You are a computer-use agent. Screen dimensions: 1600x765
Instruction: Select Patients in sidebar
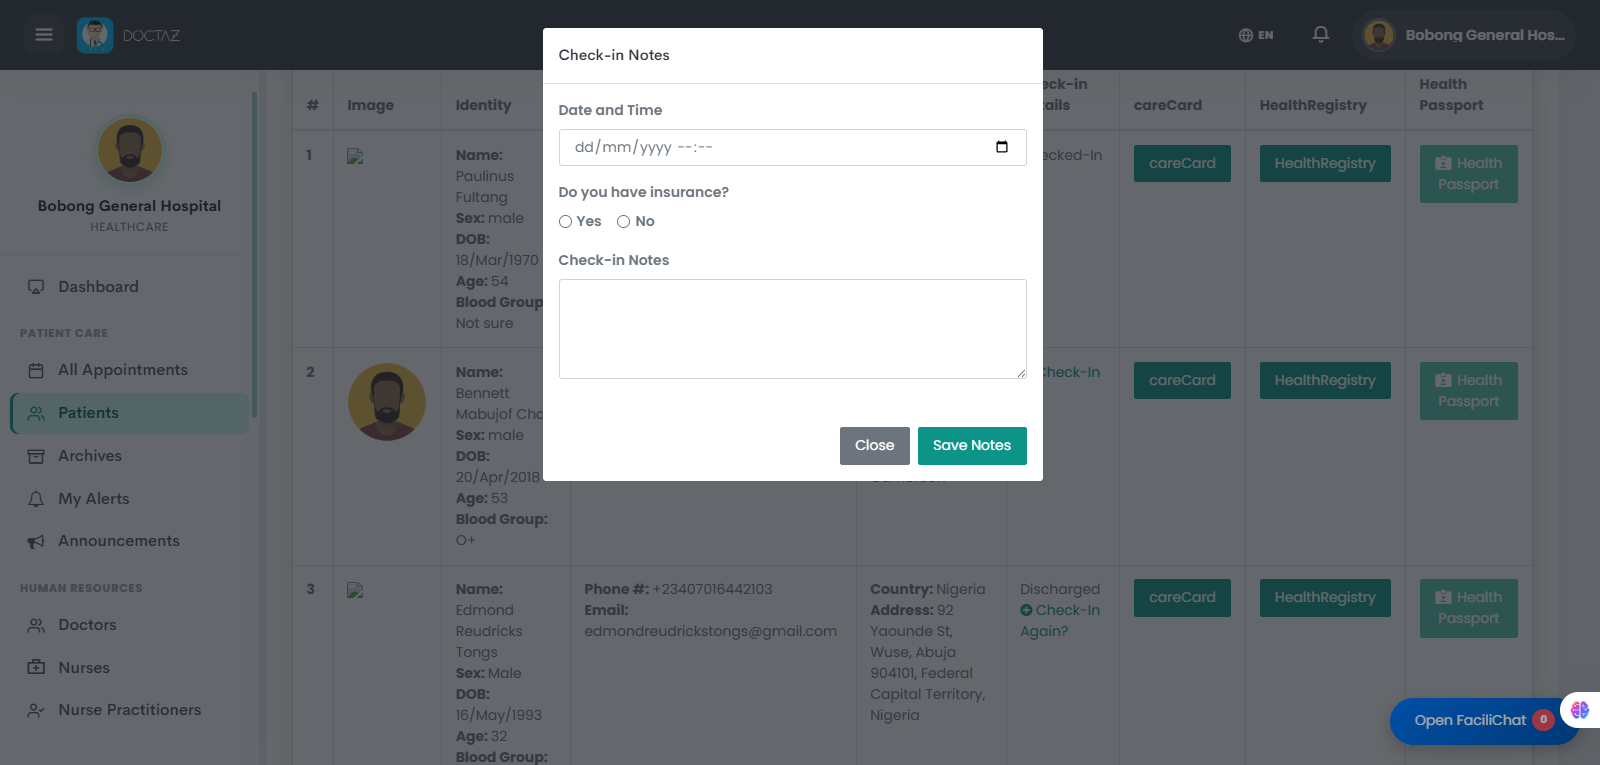click(130, 413)
